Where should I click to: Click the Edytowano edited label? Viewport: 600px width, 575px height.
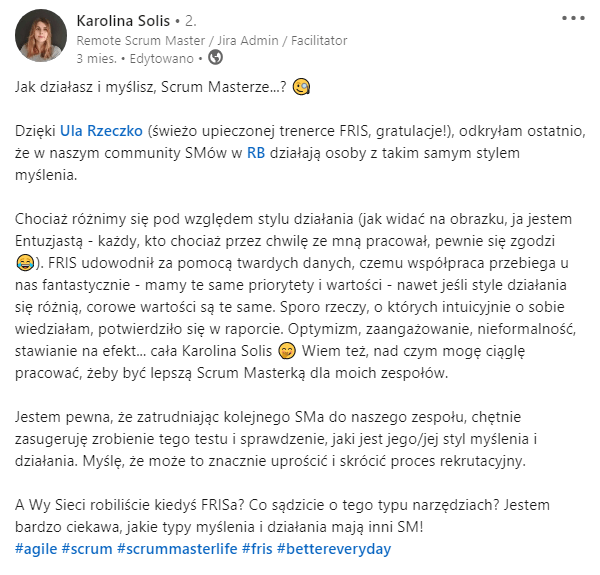[x=161, y=59]
